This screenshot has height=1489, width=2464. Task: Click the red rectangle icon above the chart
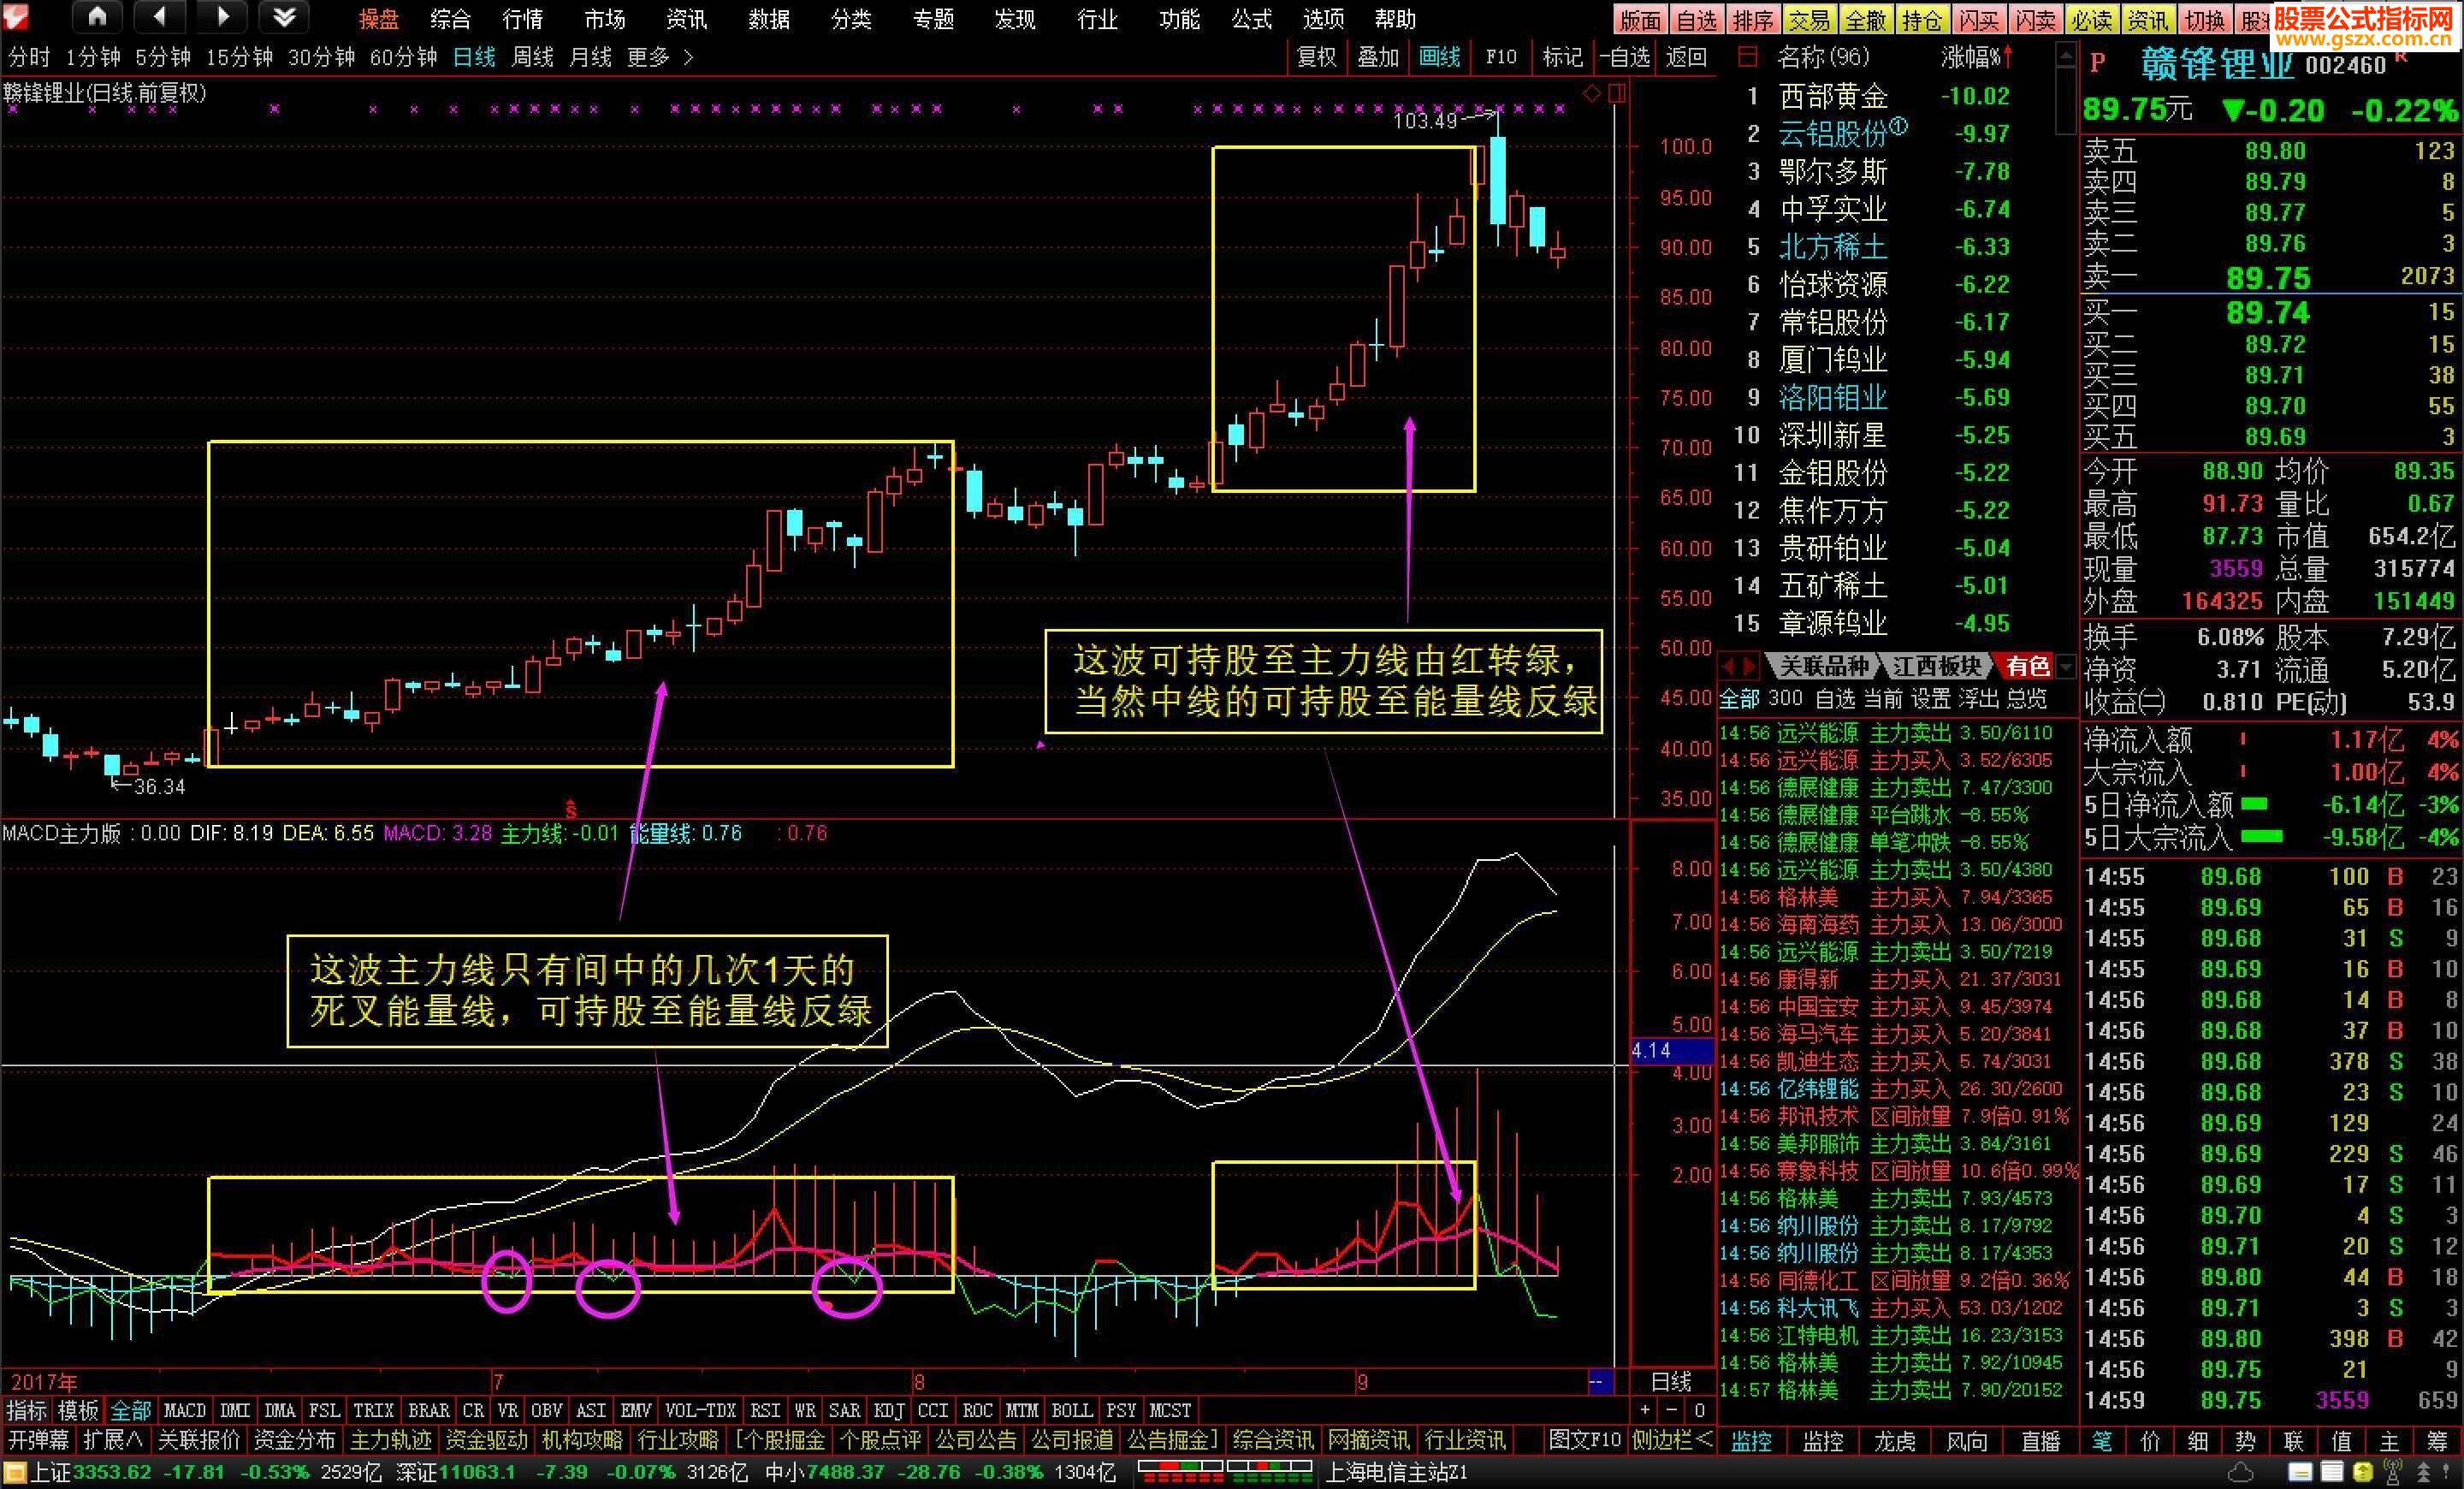[1617, 94]
